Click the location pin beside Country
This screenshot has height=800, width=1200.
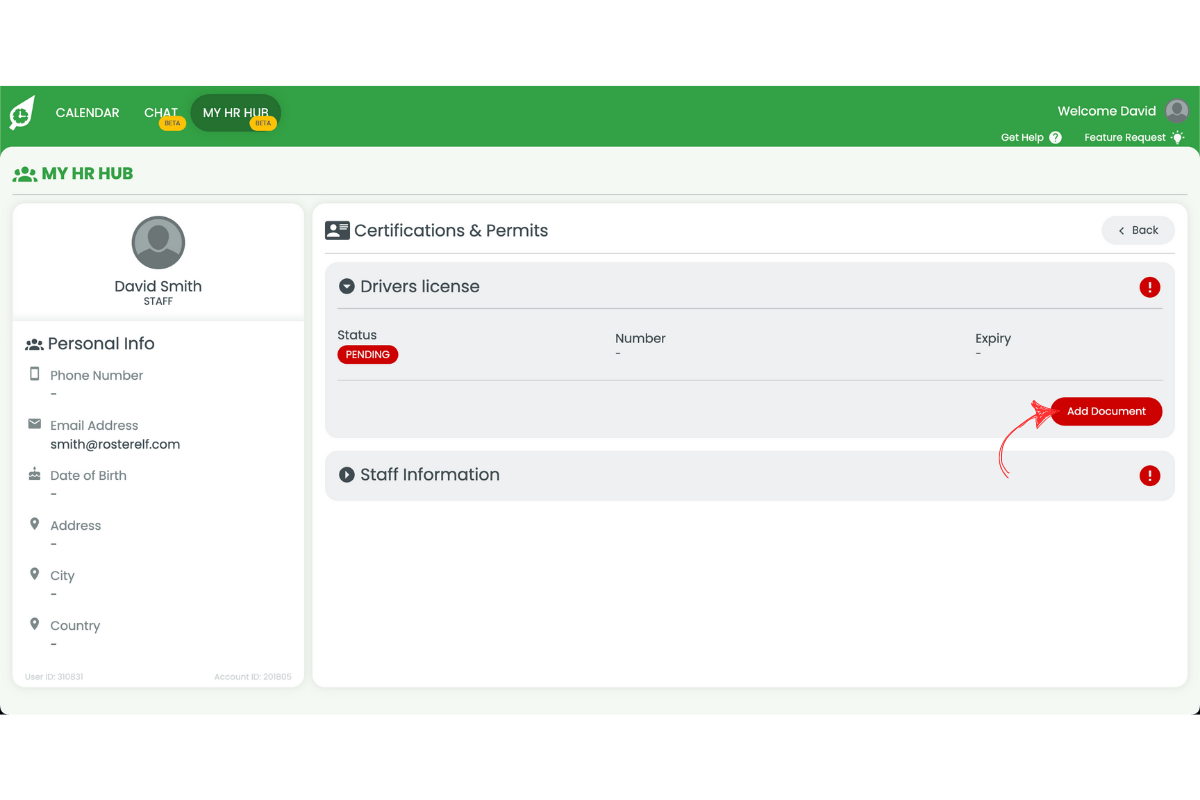coord(35,624)
